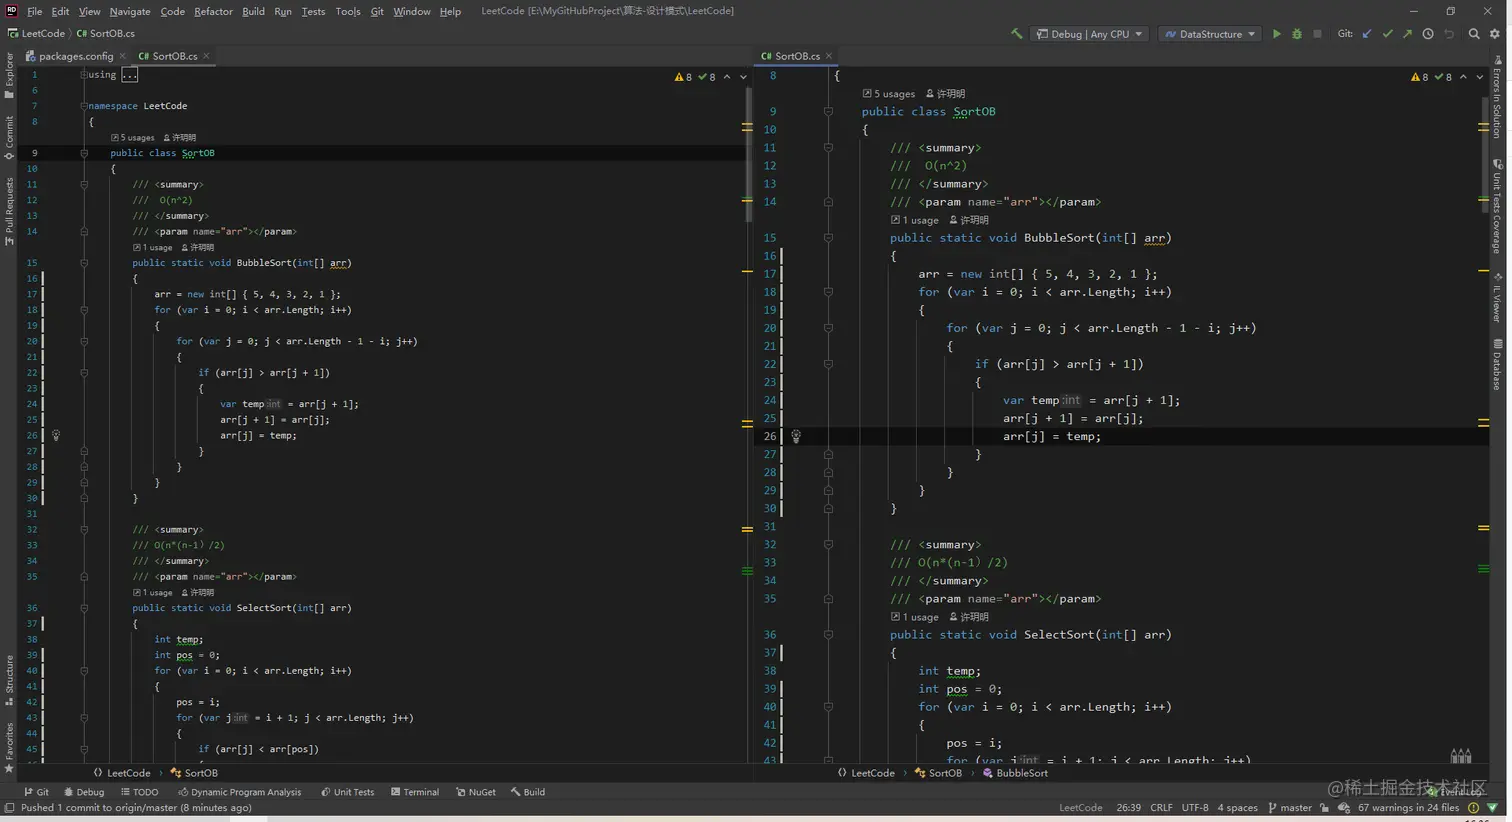Click the Build hammer icon in toolbar
Viewport: 1512px width, 822px height.
point(1017,34)
